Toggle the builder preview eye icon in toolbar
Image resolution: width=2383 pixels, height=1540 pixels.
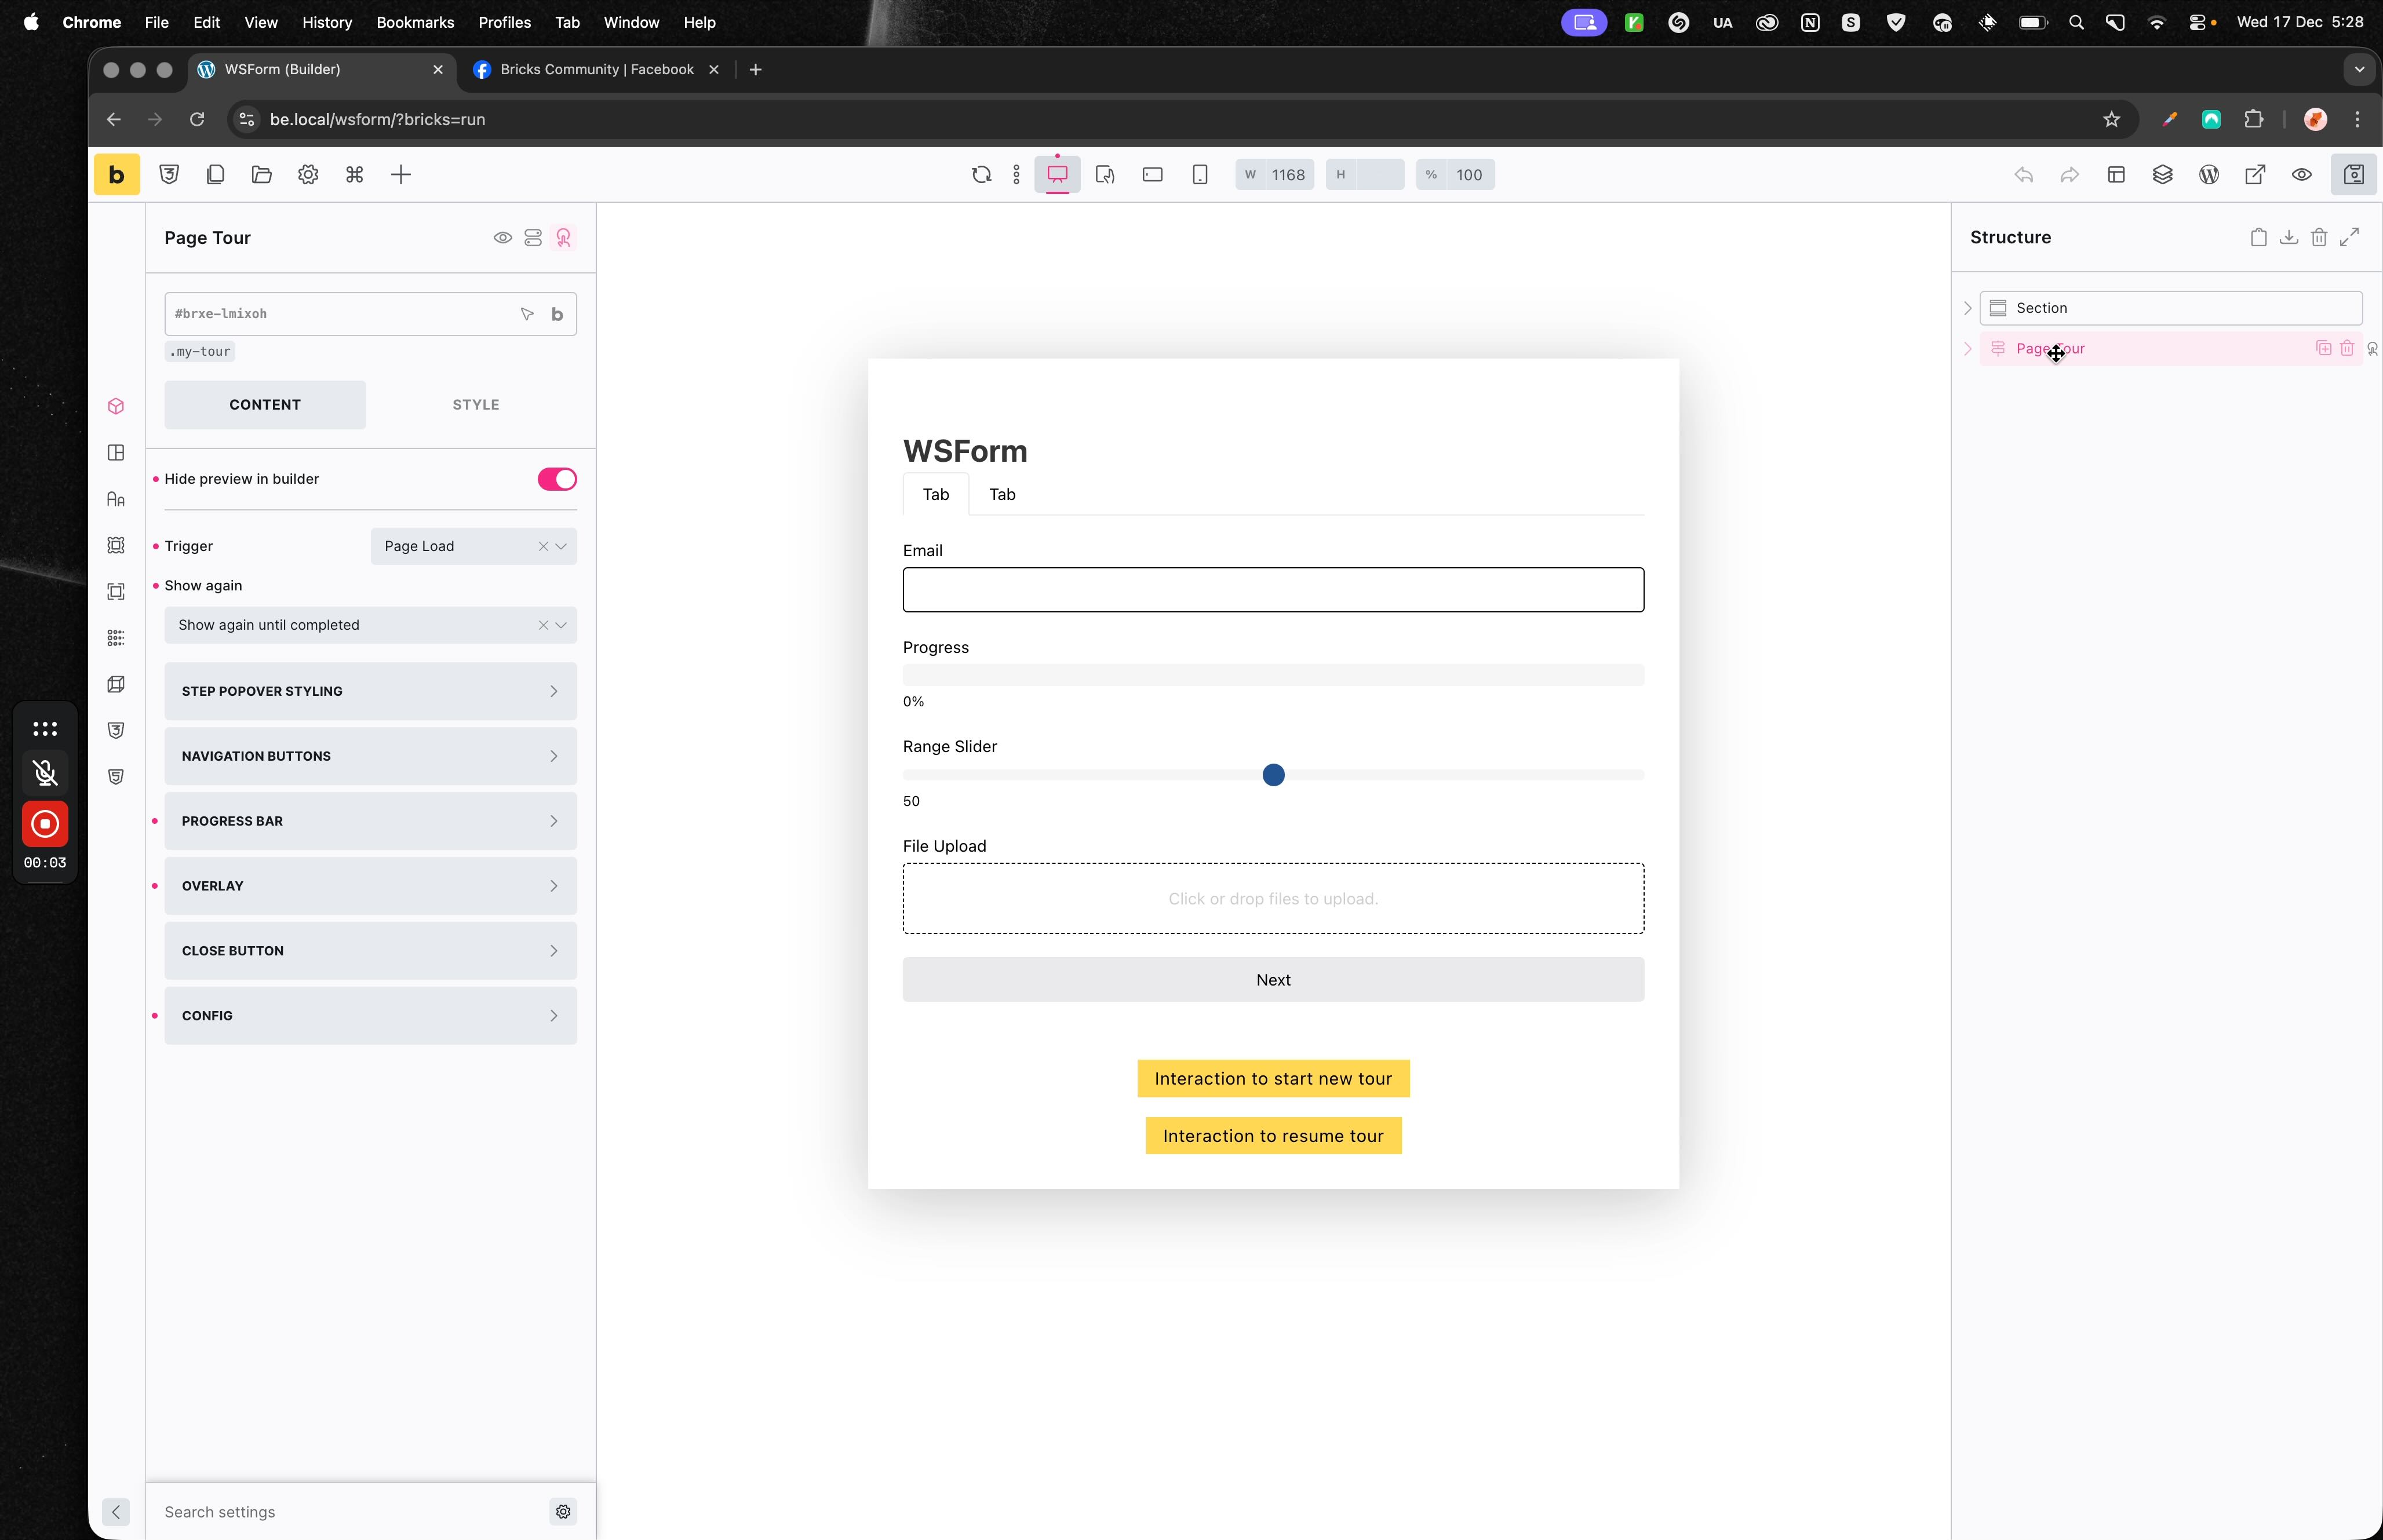pos(2301,175)
